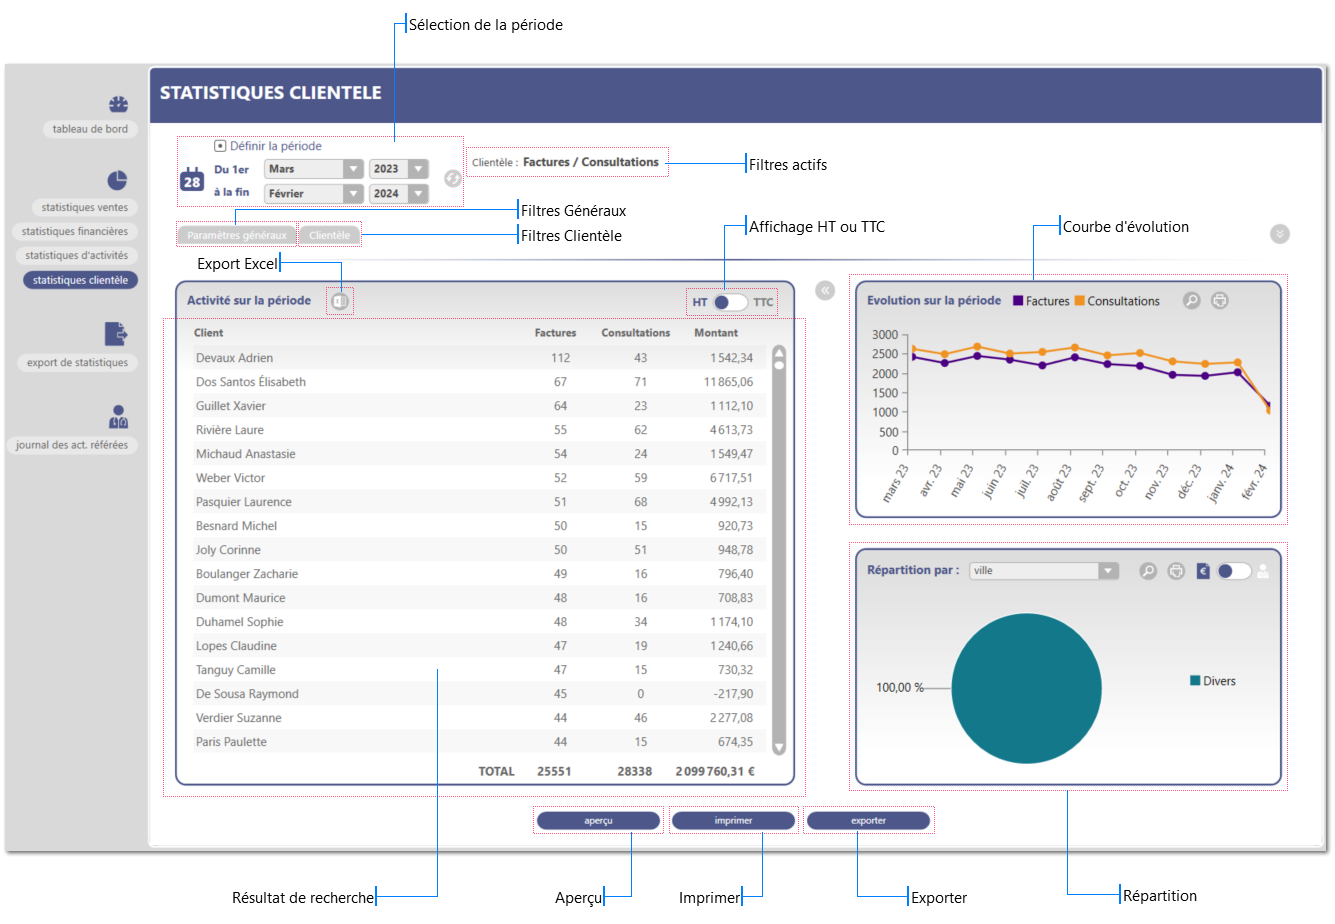The width and height of the screenshot is (1335, 924).
Task: Click the Consultations orange legend swatch
Action: [x=1080, y=301]
